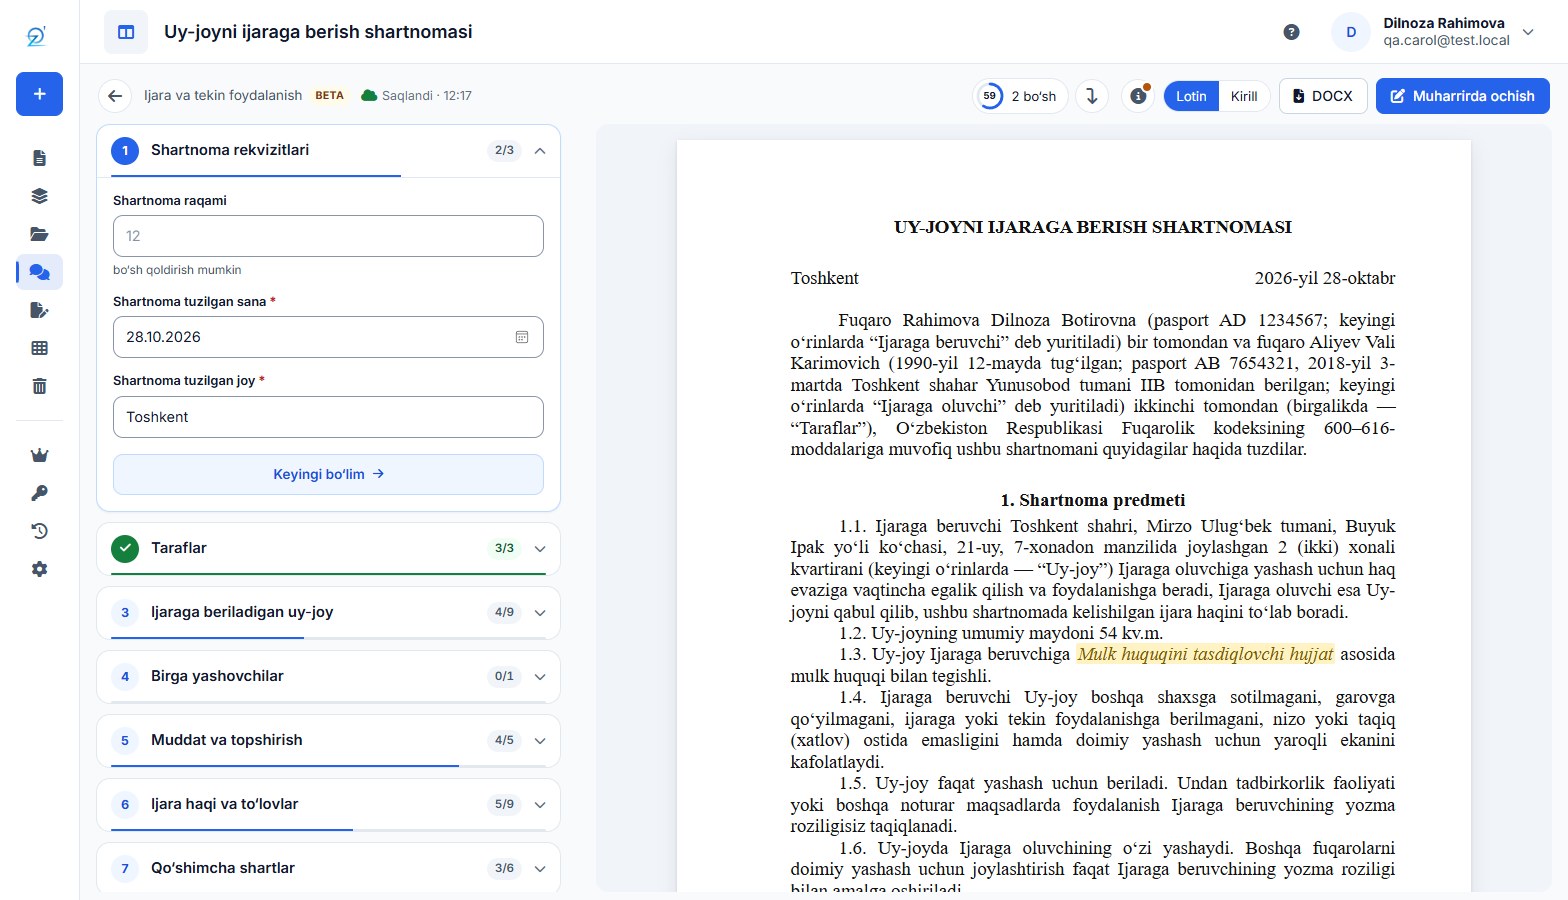Open the trash bin sidebar icon
The height and width of the screenshot is (900, 1568).
click(x=39, y=386)
